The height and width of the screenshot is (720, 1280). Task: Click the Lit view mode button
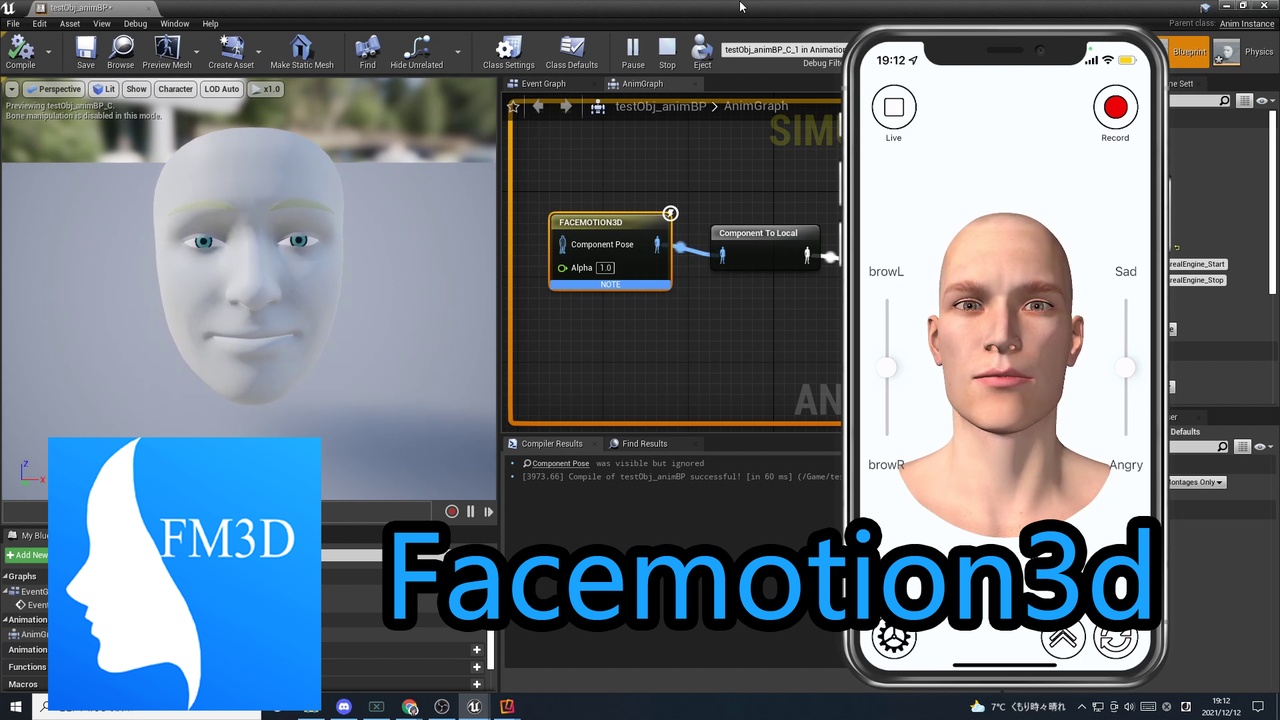click(x=103, y=89)
